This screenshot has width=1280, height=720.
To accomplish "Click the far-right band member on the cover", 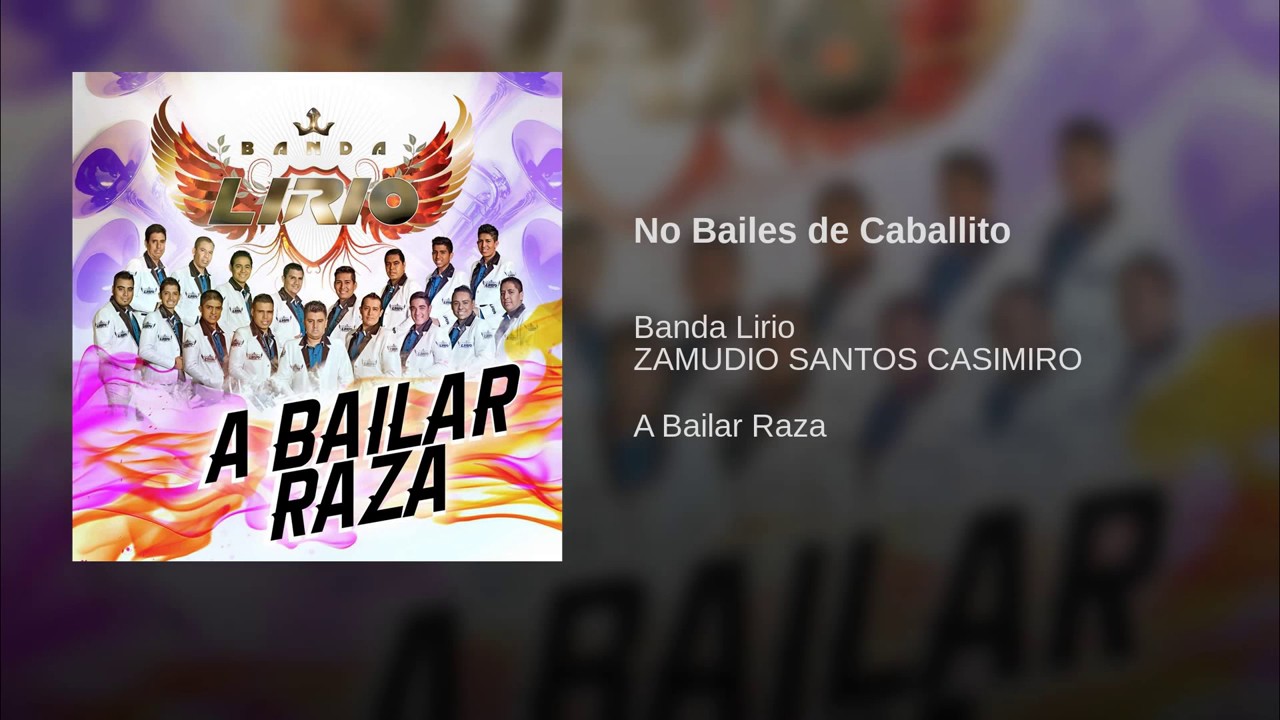I will (x=513, y=313).
